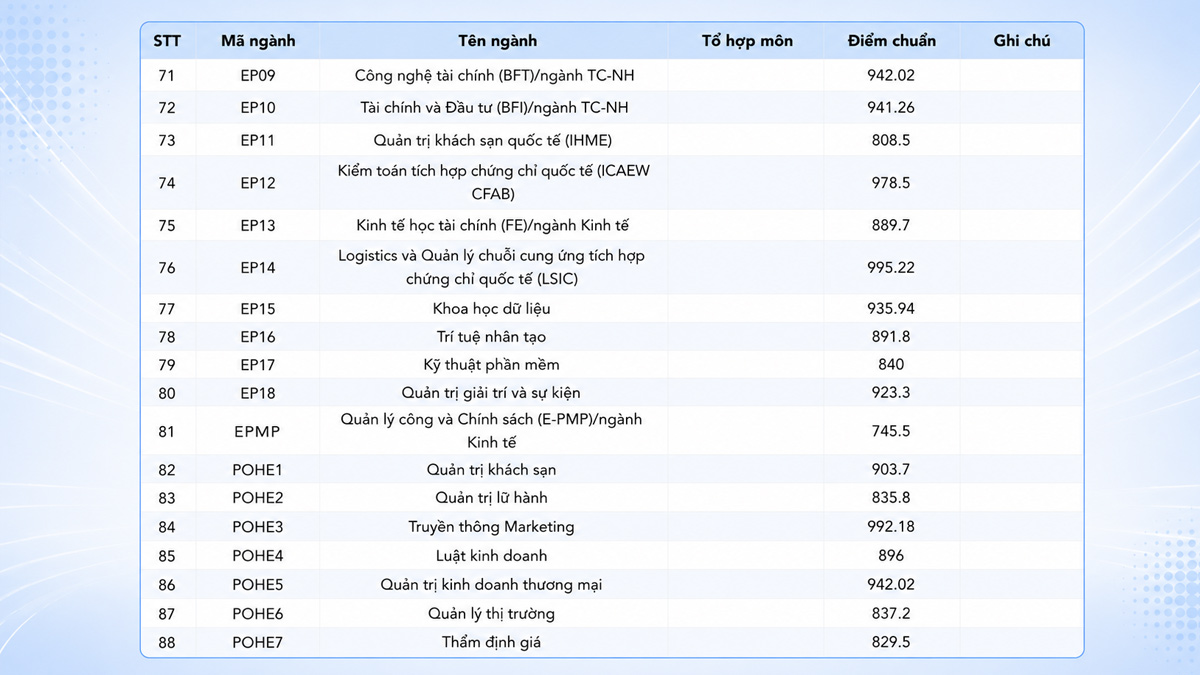Image resolution: width=1200 pixels, height=675 pixels.
Task: Click score 995.22 for EP14
Action: [x=891, y=268]
